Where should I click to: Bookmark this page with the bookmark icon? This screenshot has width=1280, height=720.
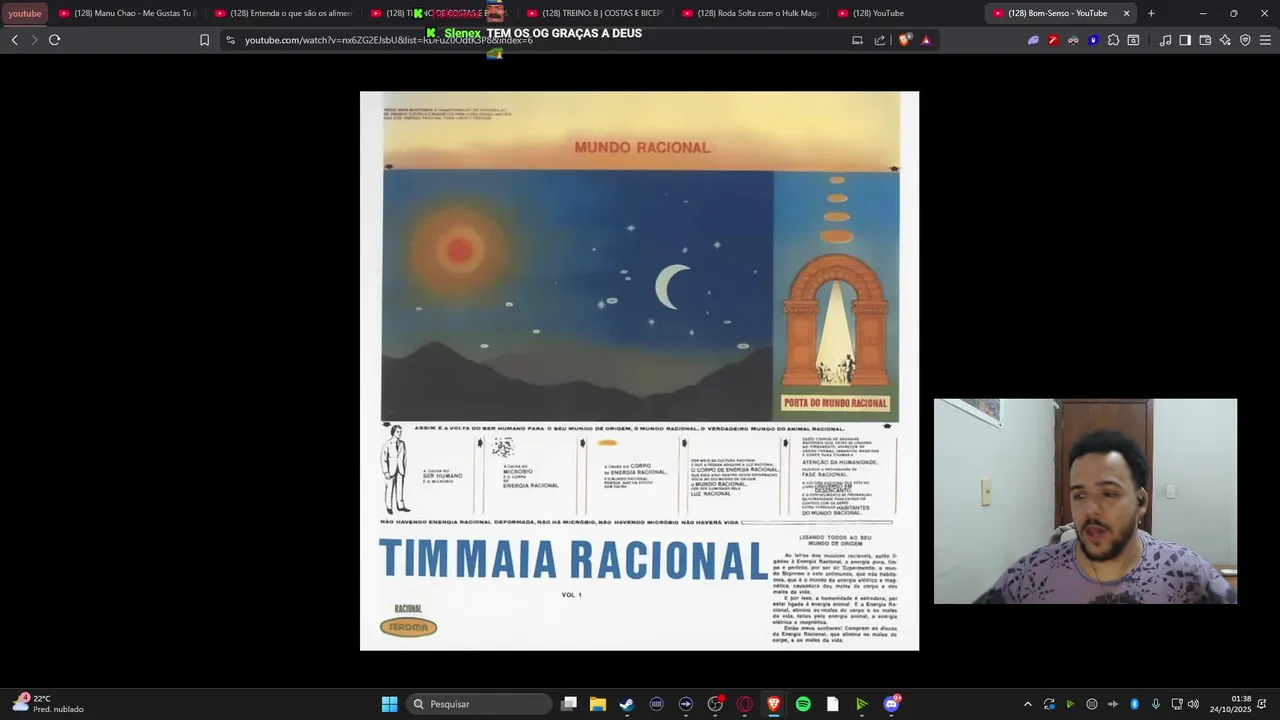click(x=204, y=40)
